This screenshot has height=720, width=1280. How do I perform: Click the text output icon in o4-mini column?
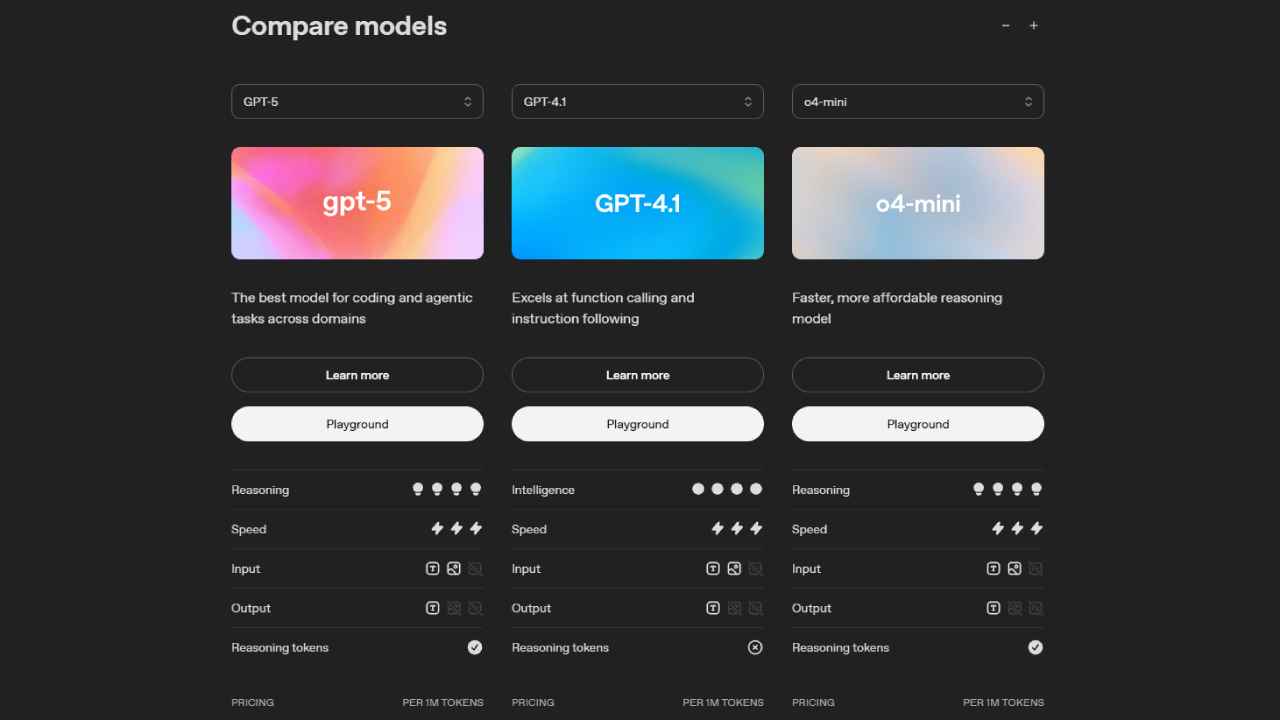coord(993,607)
